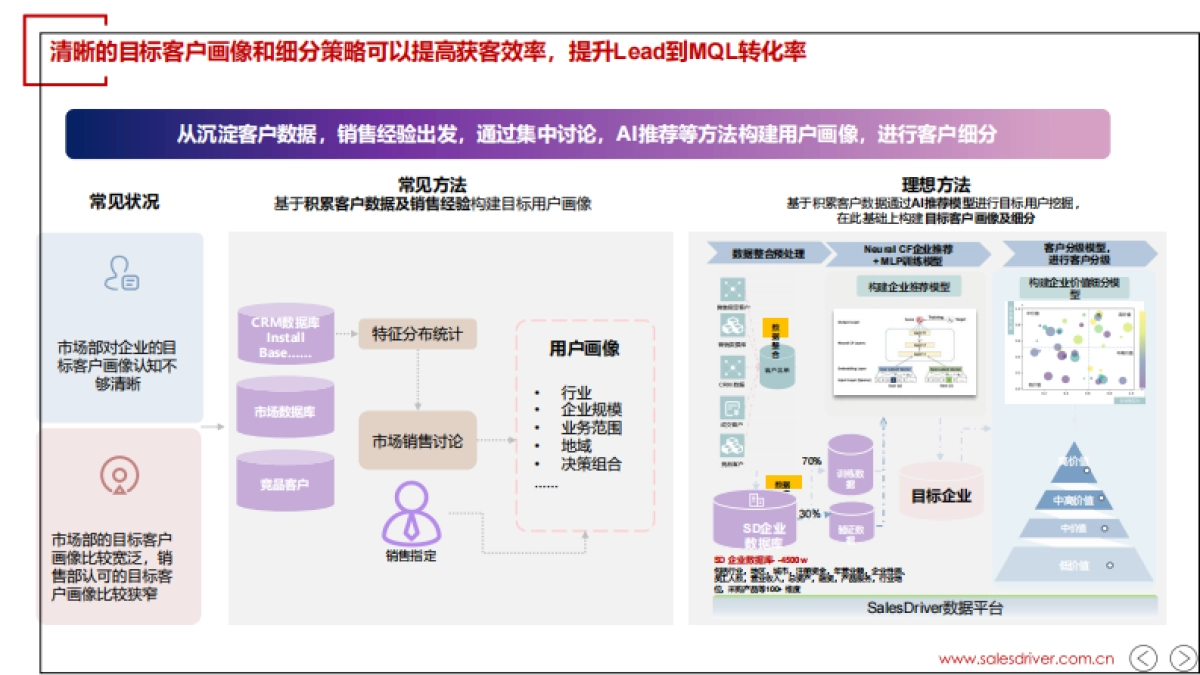The image size is (1200, 675).
Task: Click the CRM数据 network node icon
Action: [x=731, y=368]
